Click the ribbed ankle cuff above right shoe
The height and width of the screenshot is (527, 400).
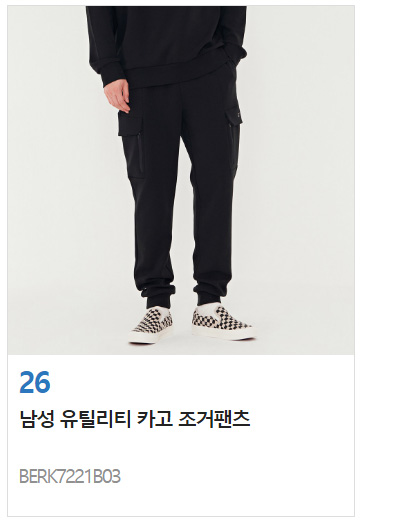click(x=210, y=294)
